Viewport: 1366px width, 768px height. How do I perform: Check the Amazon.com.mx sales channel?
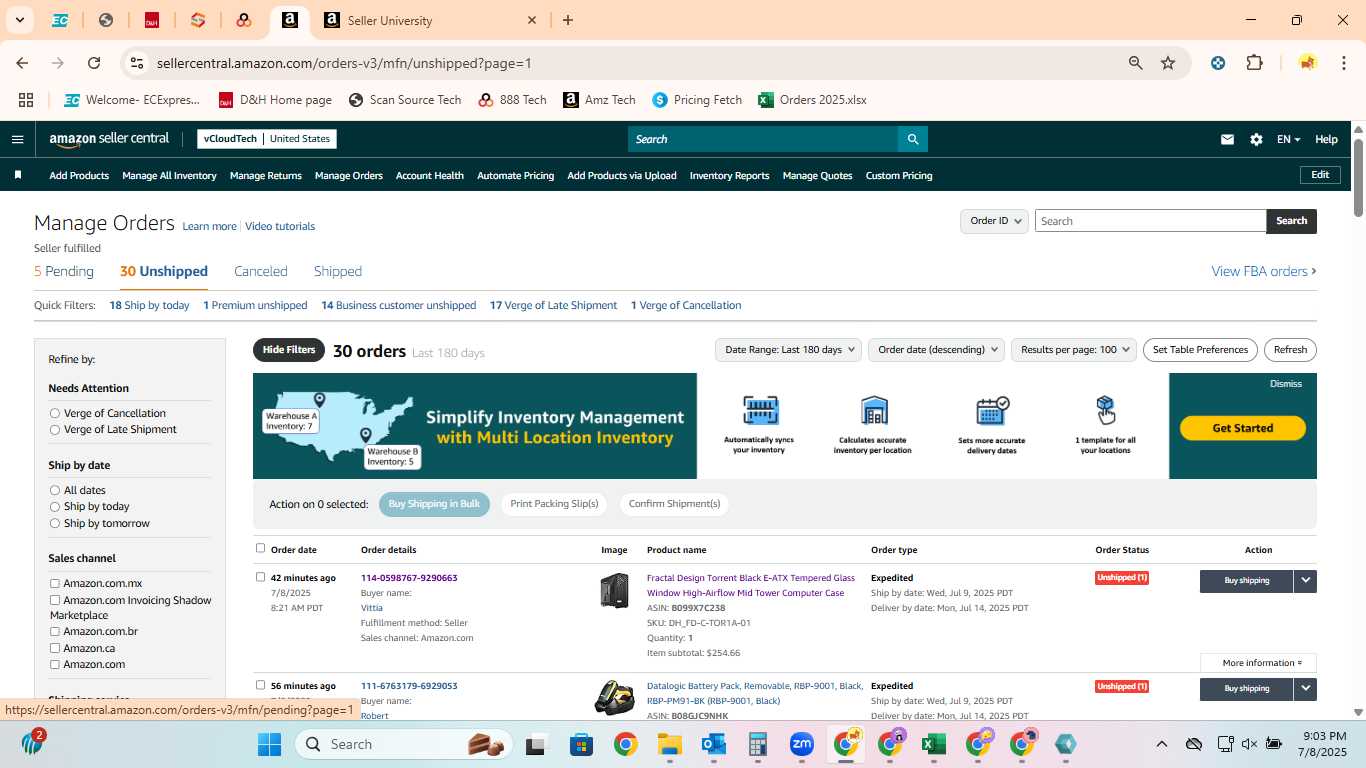coord(55,583)
